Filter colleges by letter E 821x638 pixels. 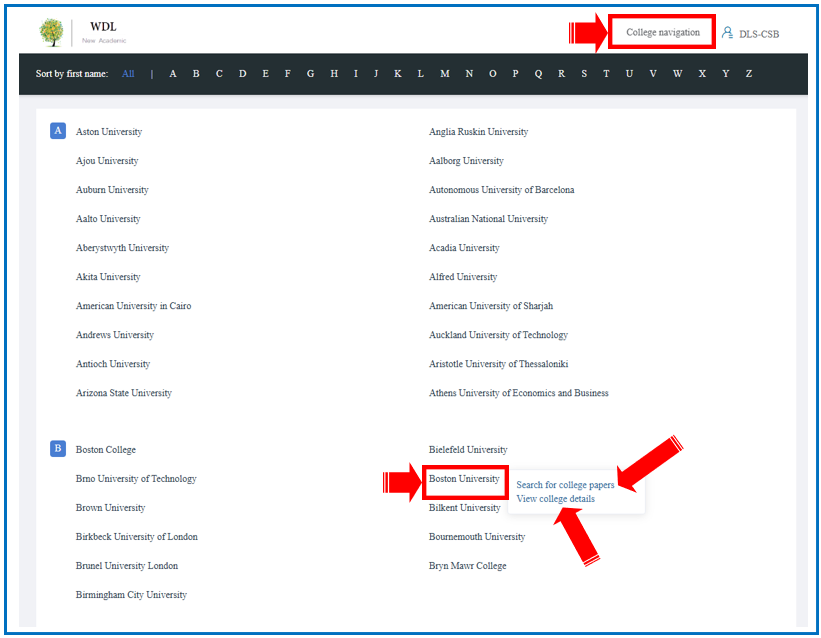coord(265,74)
